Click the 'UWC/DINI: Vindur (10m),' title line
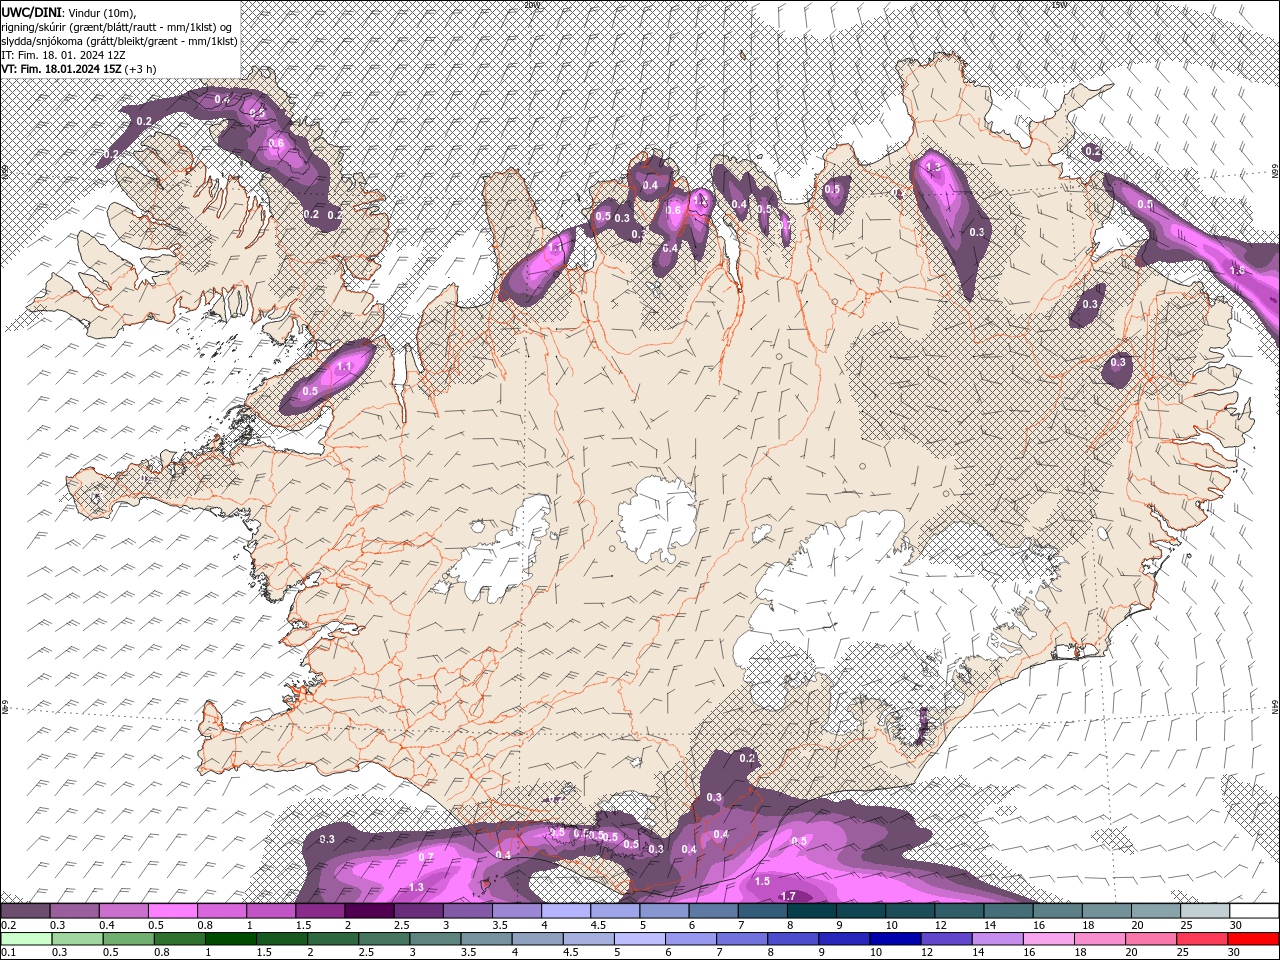 (x=69, y=11)
